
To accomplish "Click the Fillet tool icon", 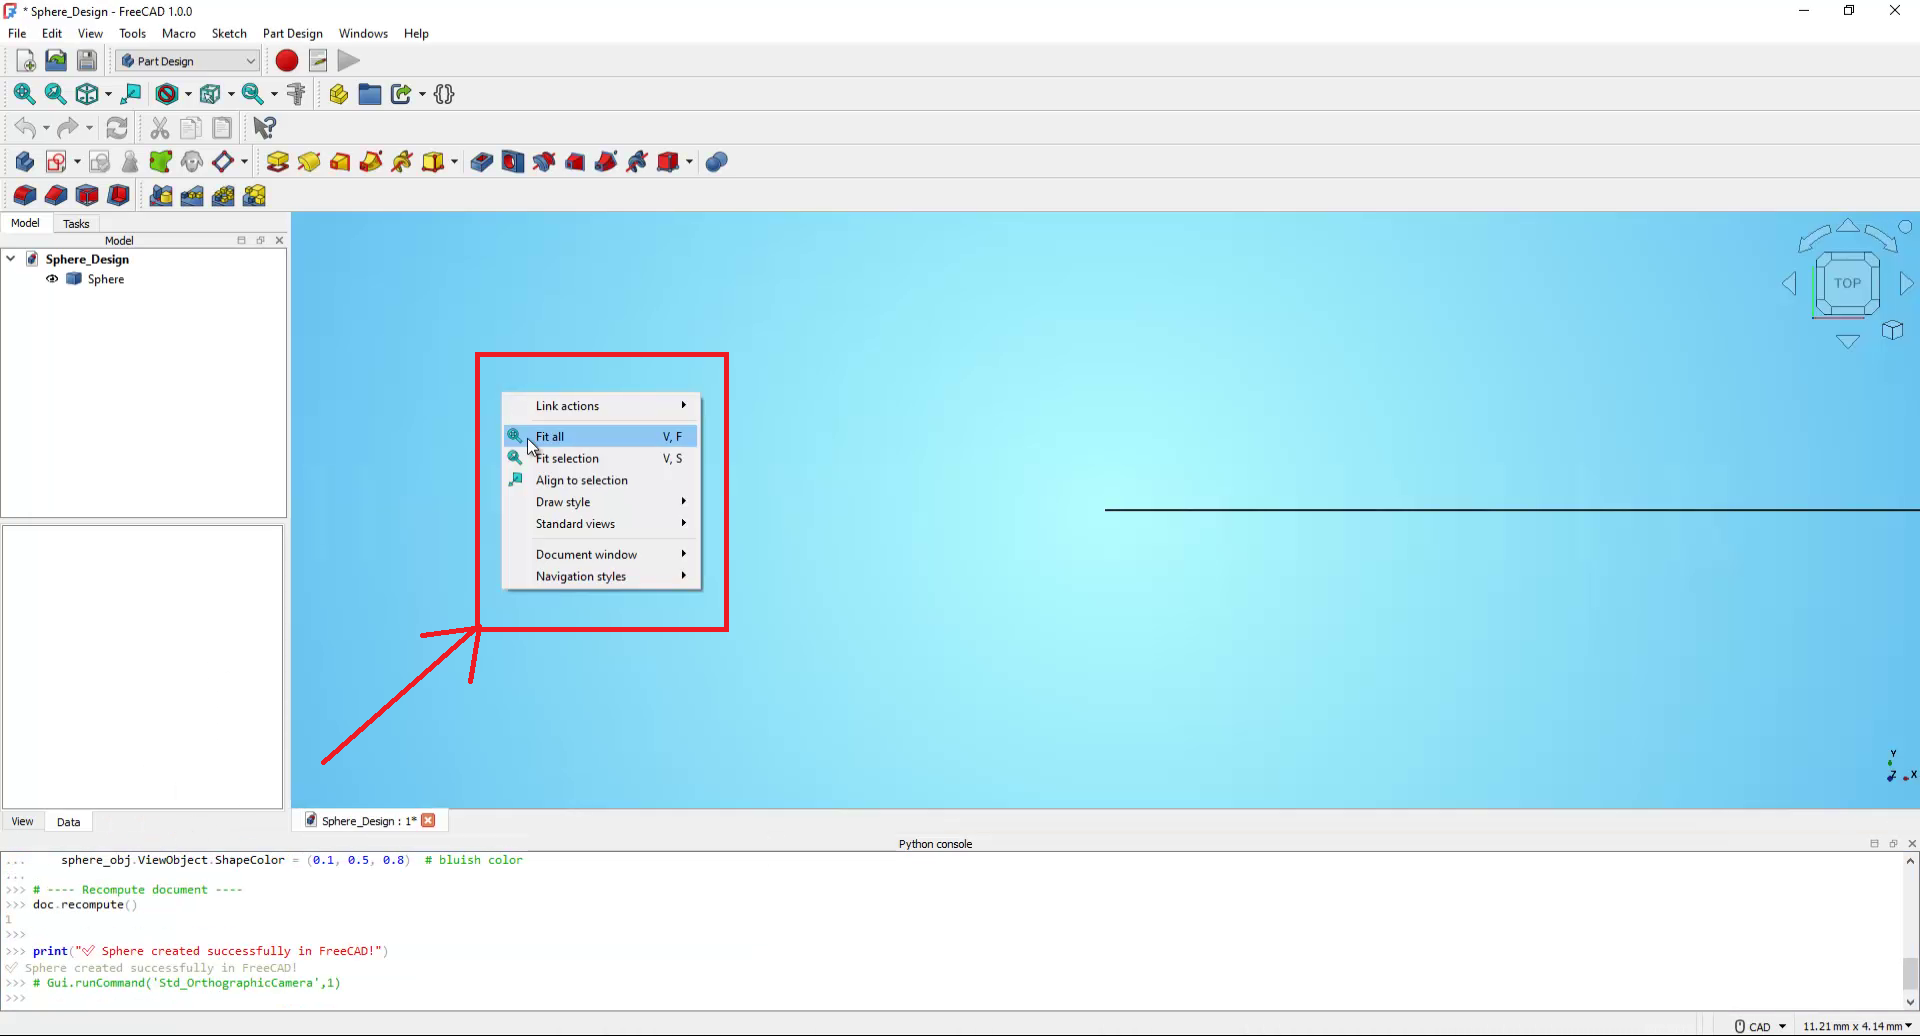I will point(25,196).
